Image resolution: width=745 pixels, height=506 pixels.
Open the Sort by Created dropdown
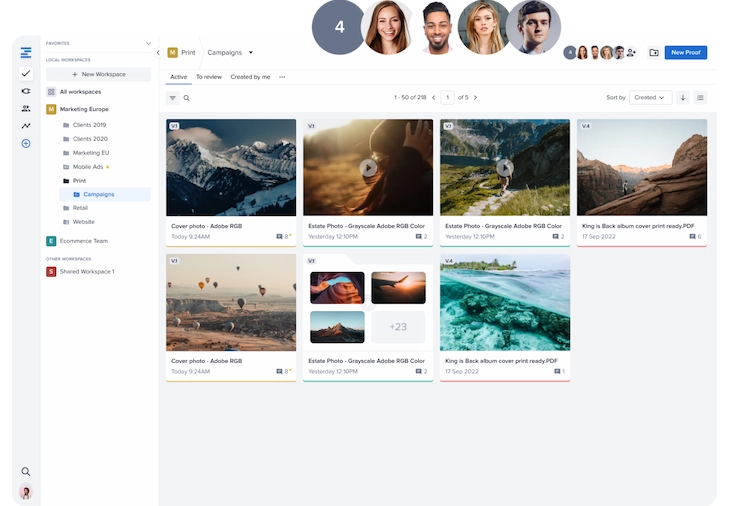point(650,97)
